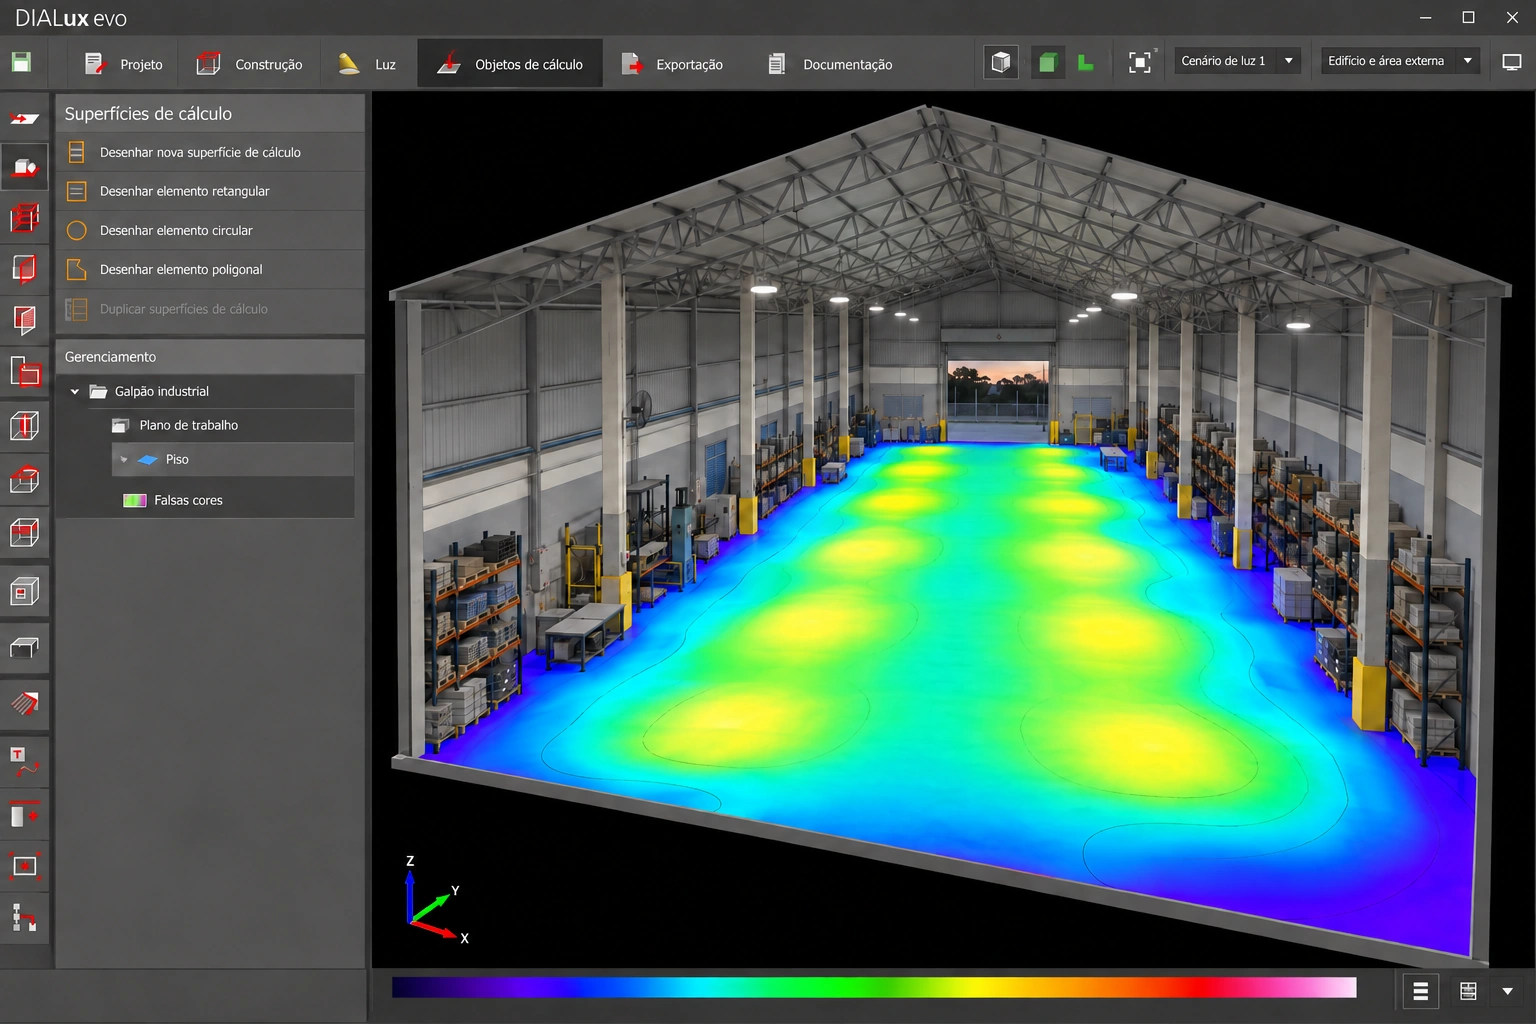Click the text annotation tool icon
This screenshot has height=1024, width=1536.
point(24,761)
